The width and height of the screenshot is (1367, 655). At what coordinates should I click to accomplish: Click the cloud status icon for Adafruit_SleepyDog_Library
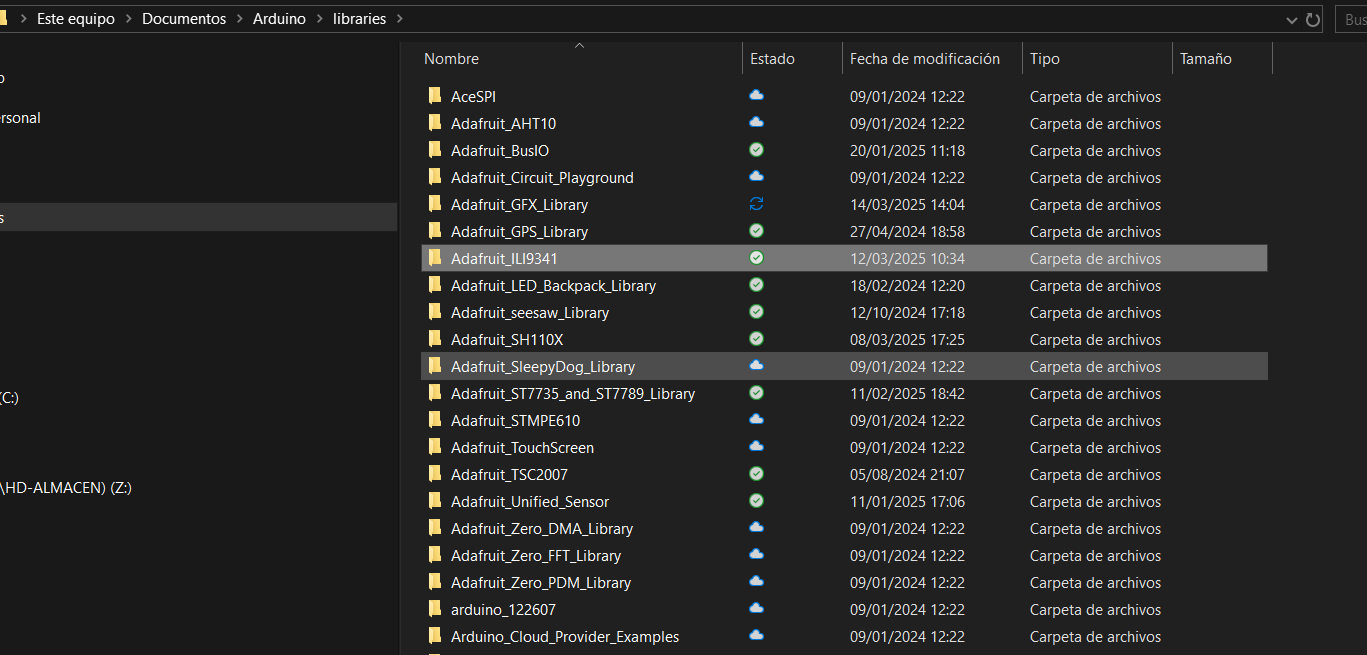pyautogui.click(x=757, y=365)
